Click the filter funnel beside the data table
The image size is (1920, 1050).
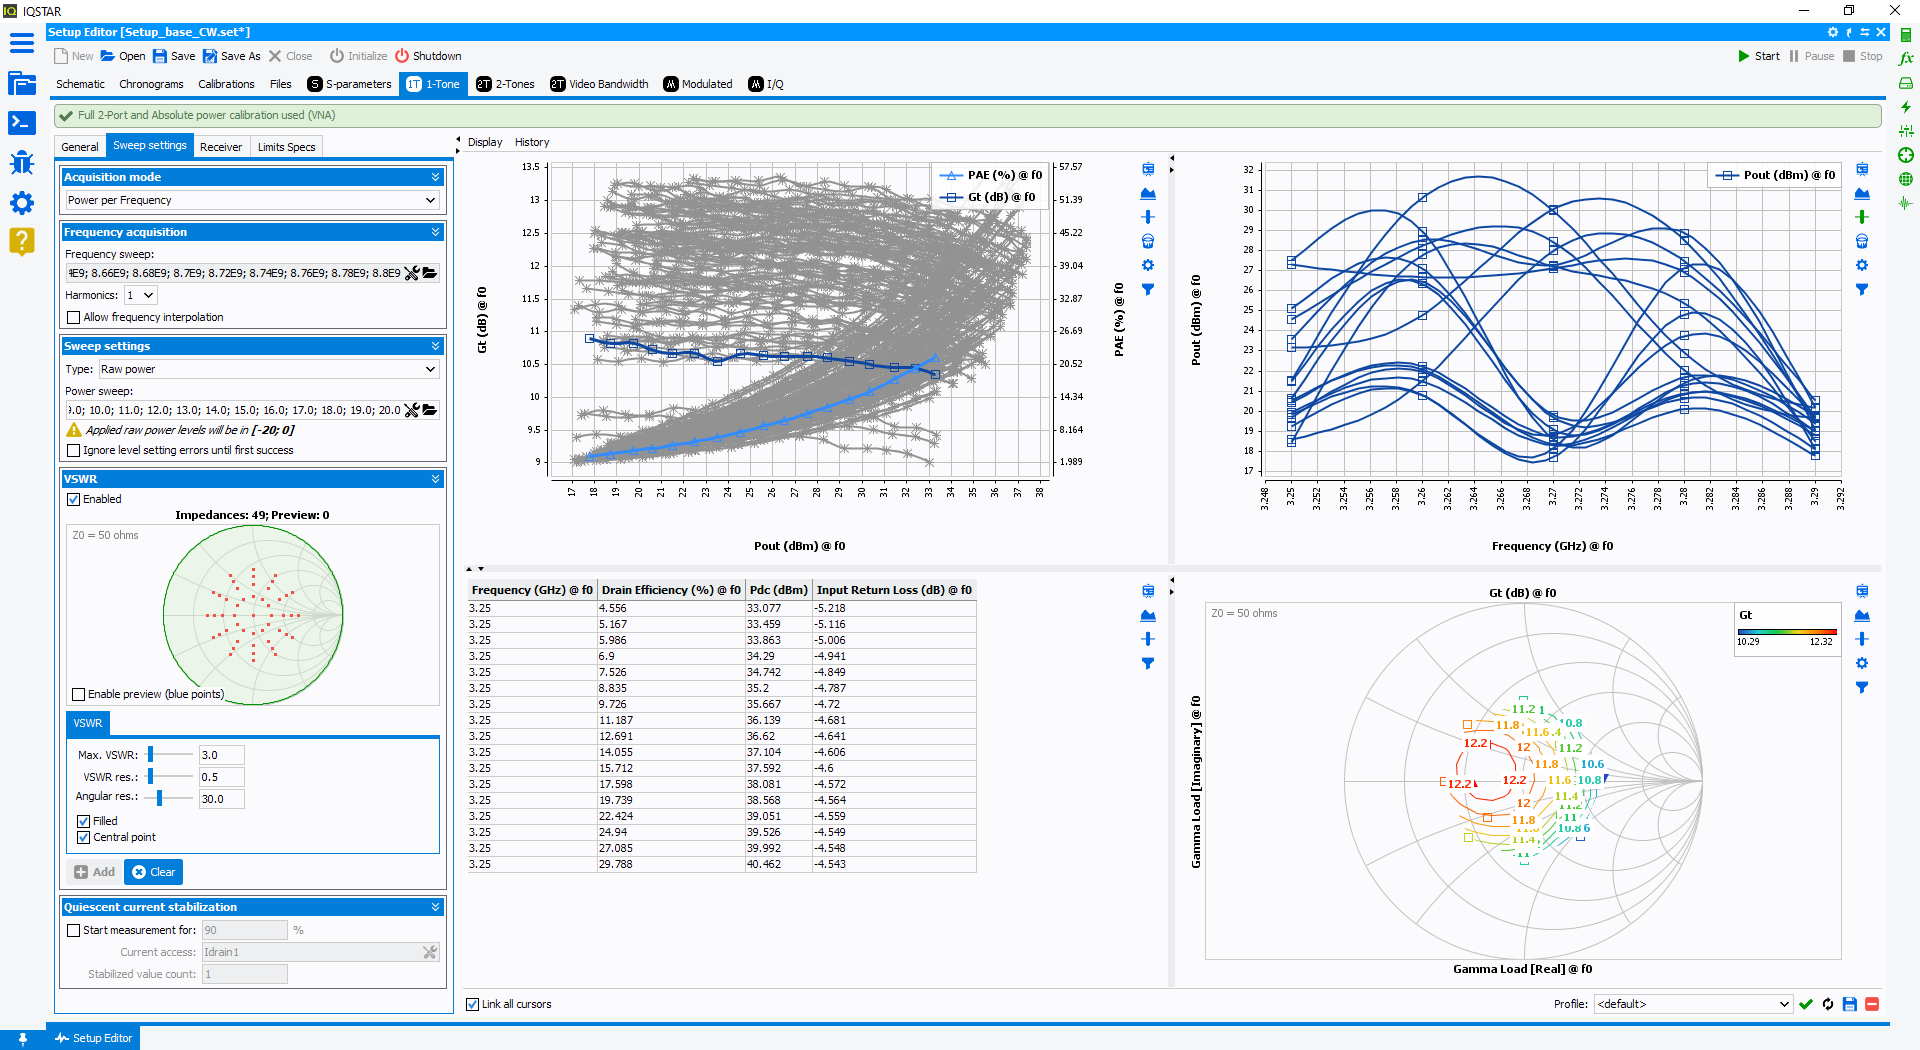pyautogui.click(x=1148, y=663)
